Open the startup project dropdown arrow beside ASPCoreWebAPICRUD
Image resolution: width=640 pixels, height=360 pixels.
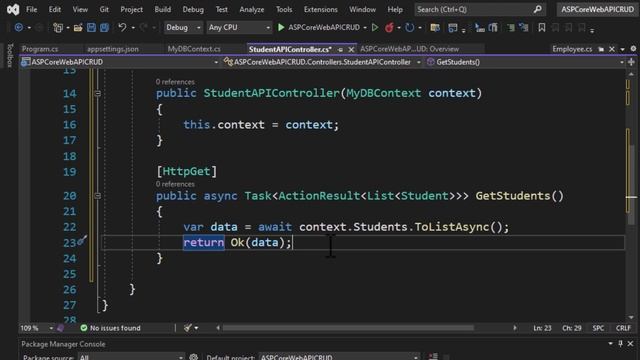[x=365, y=28]
